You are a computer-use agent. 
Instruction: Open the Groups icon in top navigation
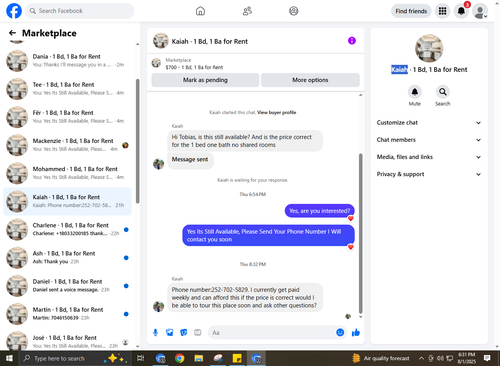(x=294, y=11)
